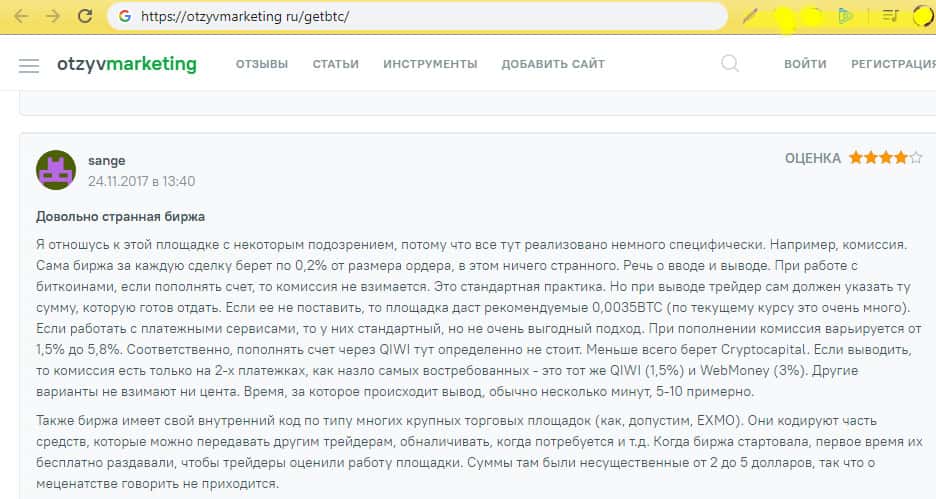Open the СТАТЬИ menu item
This screenshot has height=499, width=936.
[x=335, y=64]
